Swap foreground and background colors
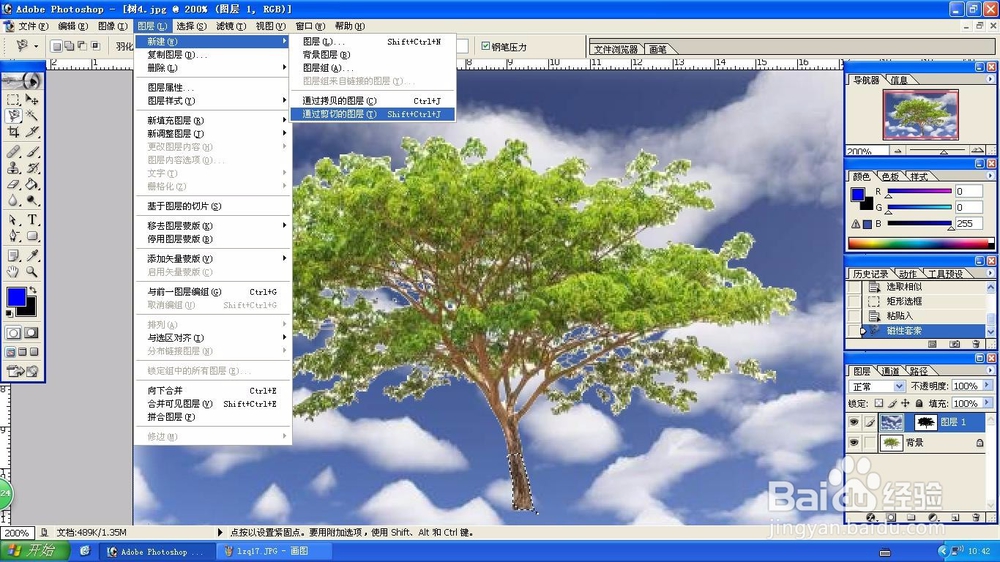Screen dimensions: 1000x562 [33, 290]
